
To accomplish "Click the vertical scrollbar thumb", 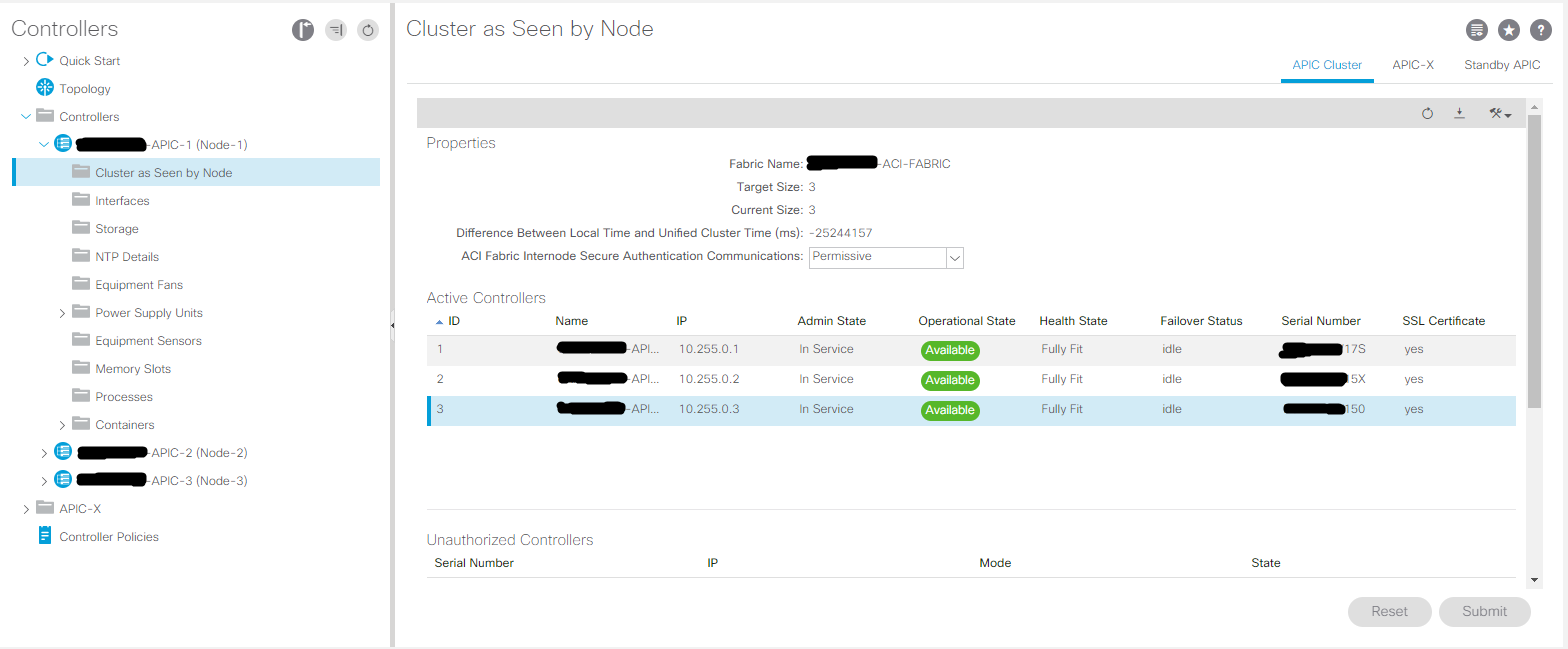I will tap(1534, 261).
